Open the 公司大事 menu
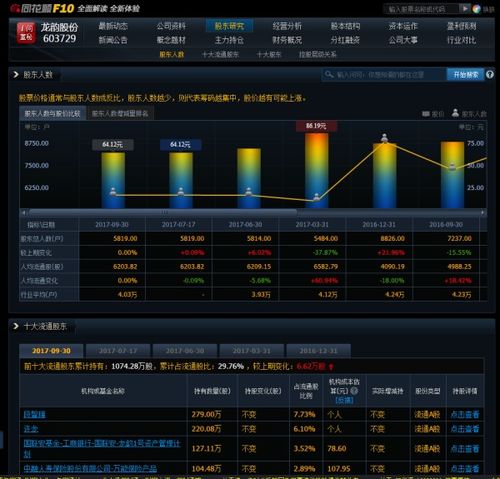500x479 pixels. point(403,40)
